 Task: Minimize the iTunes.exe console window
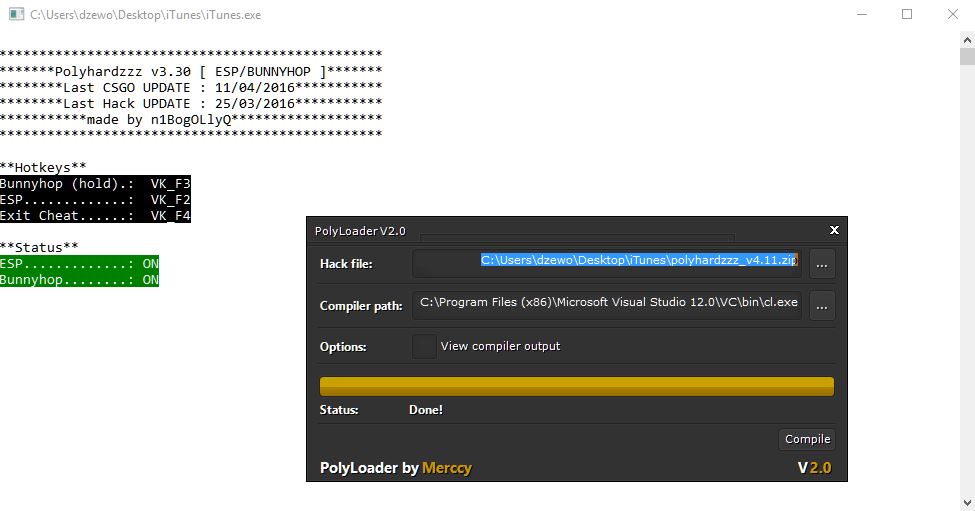point(862,14)
